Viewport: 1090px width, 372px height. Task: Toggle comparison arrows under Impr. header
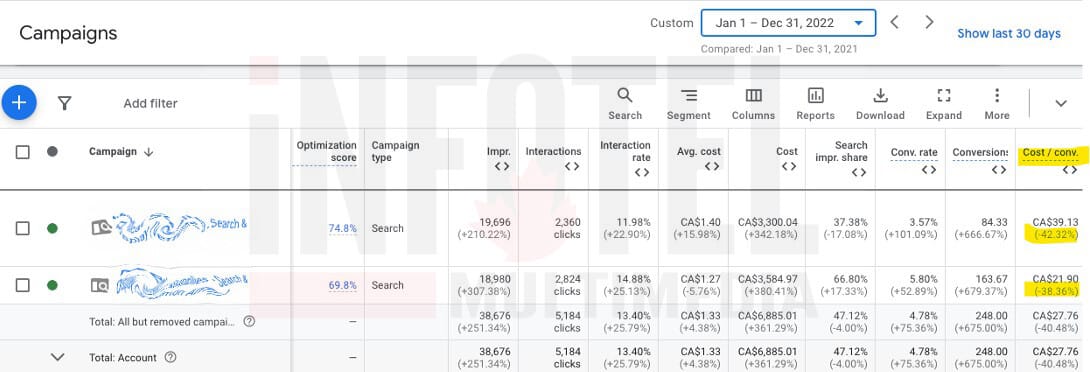click(502, 166)
